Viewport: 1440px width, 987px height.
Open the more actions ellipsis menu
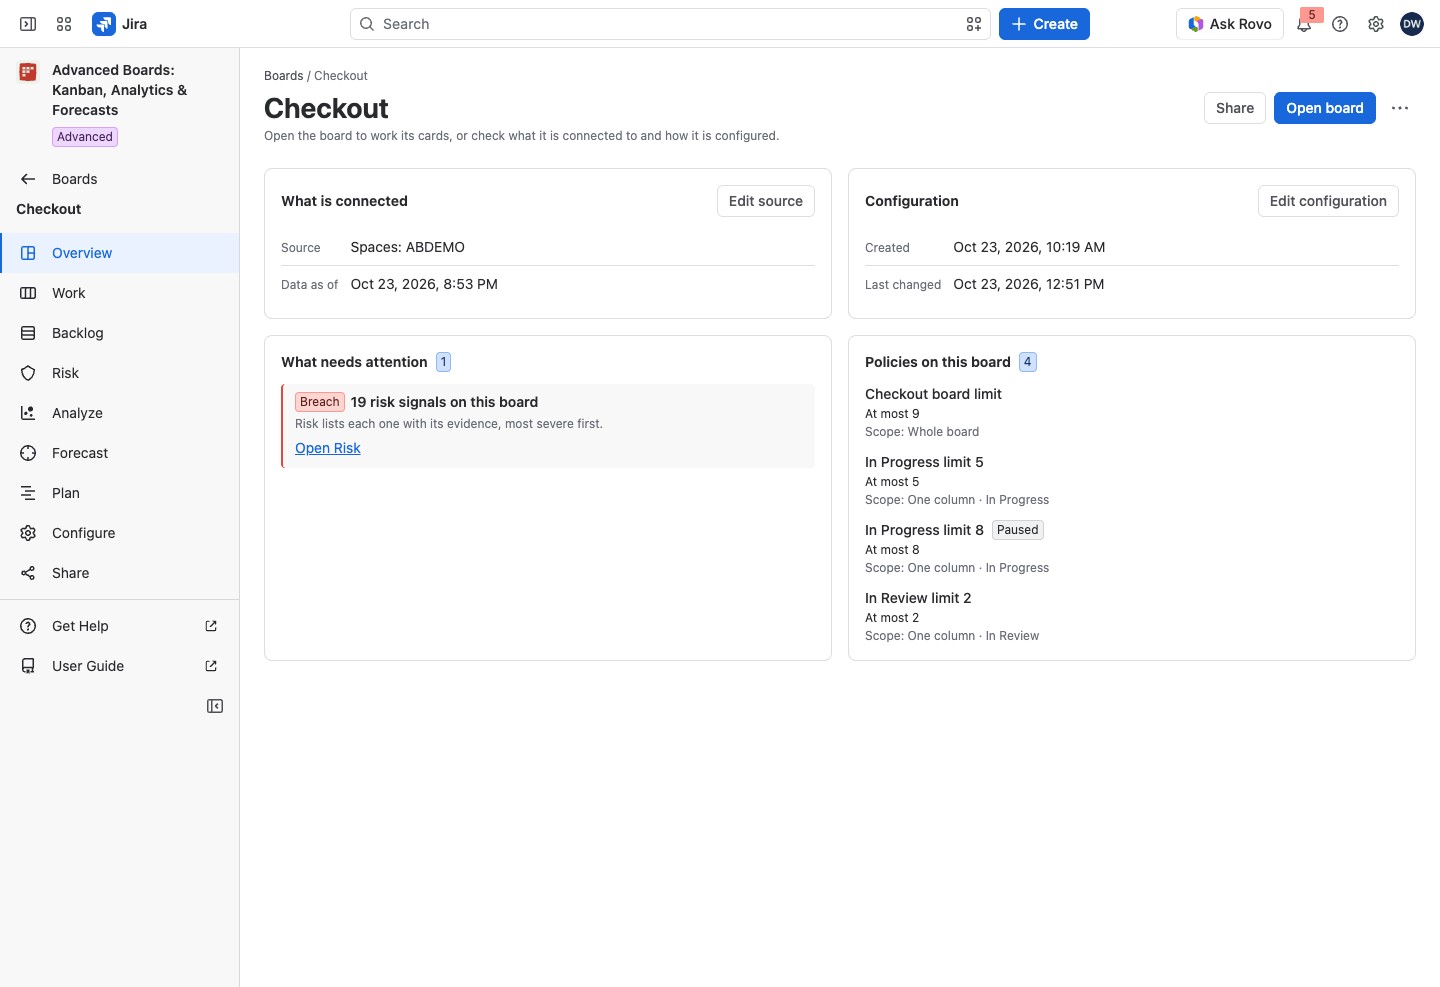click(x=1400, y=108)
